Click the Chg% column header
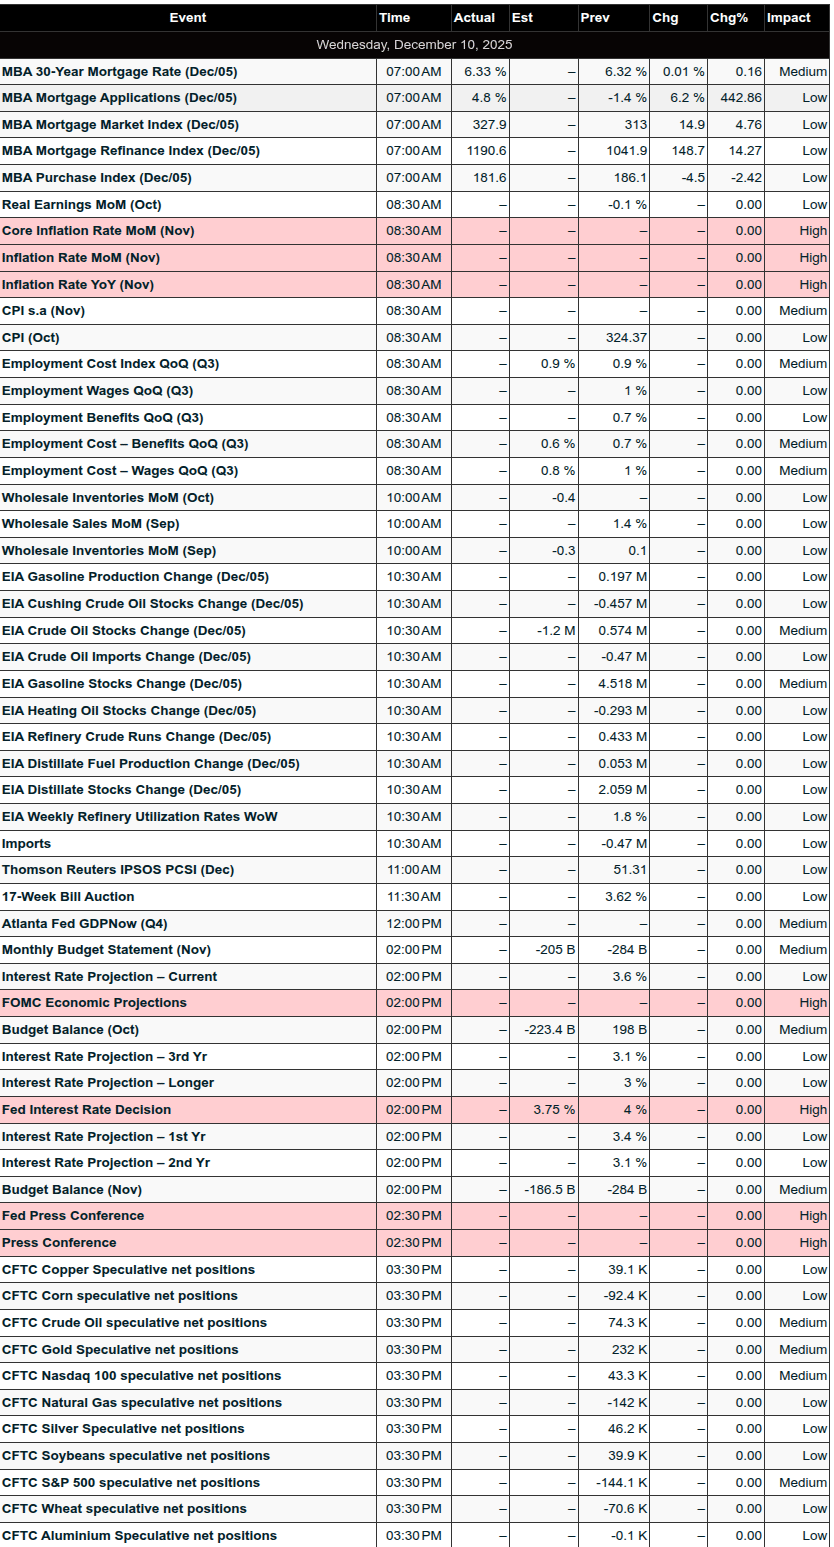This screenshot has width=834, height=1547. (x=728, y=18)
